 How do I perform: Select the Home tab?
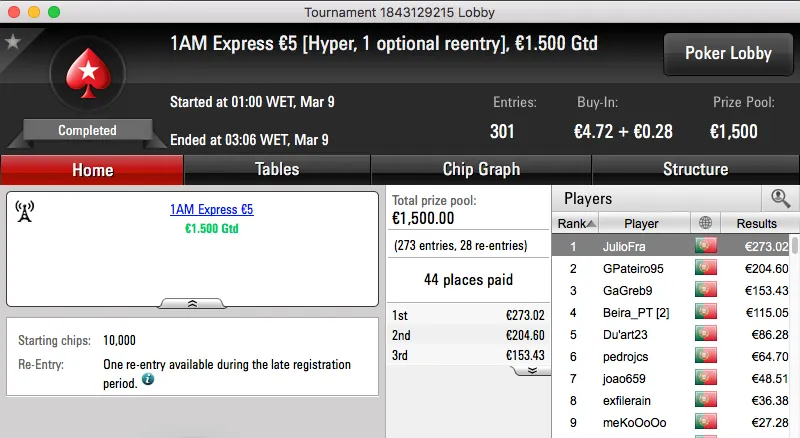click(x=92, y=170)
